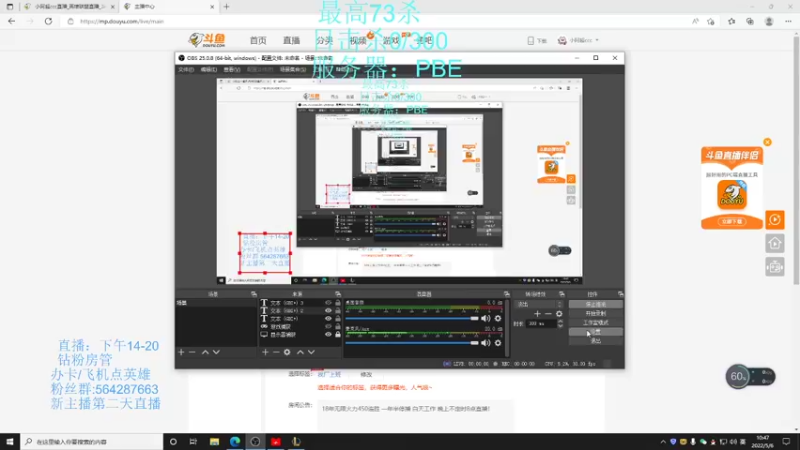Image resolution: width=800 pixels, height=450 pixels.
Task: Click the Windows taskbar search box
Action: (92, 442)
